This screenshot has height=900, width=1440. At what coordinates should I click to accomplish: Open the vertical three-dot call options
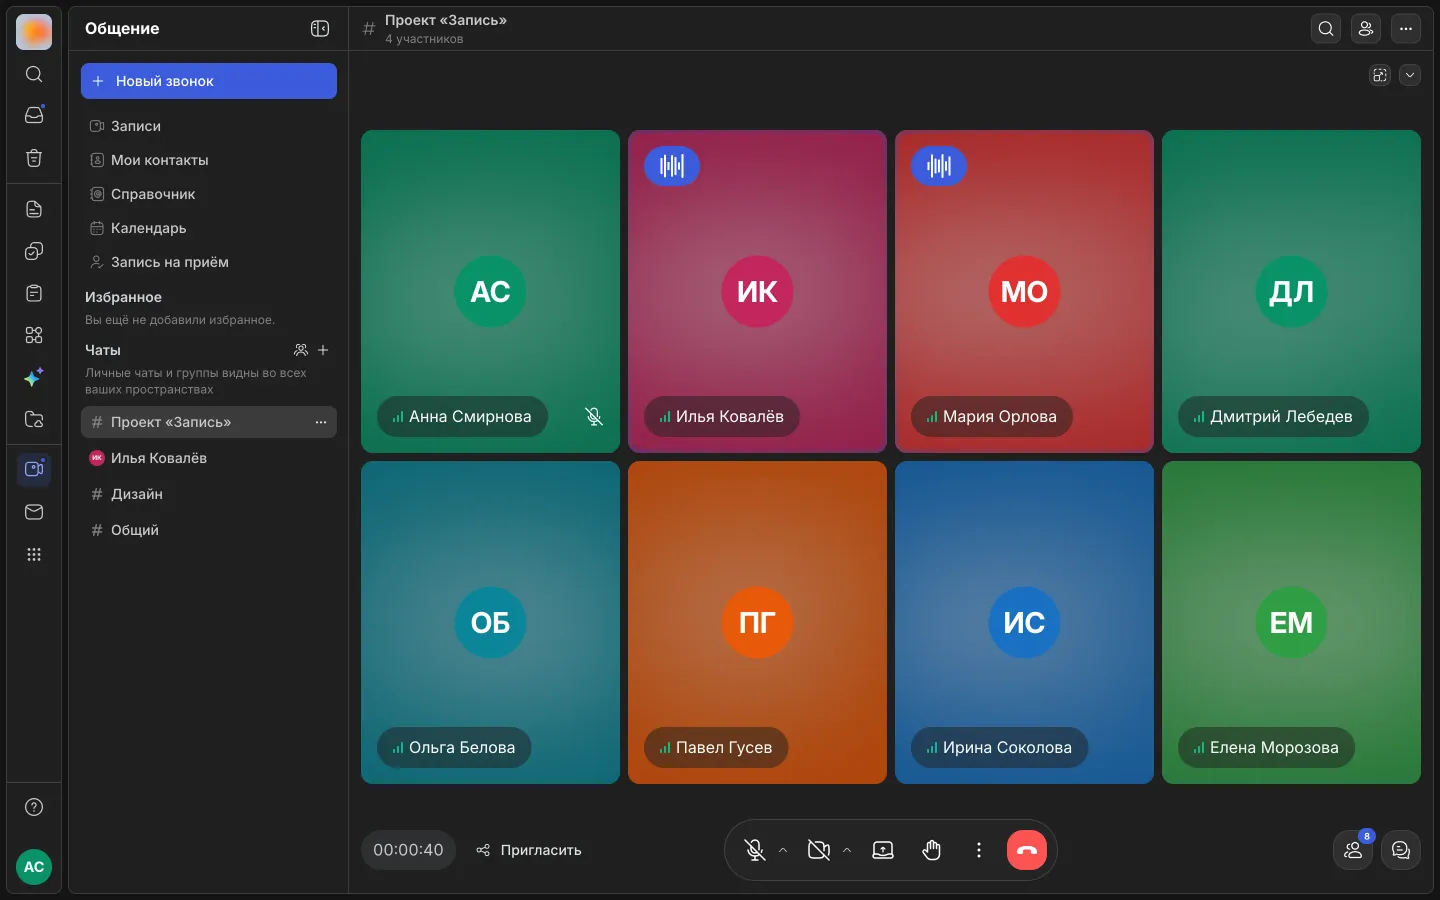click(x=979, y=850)
